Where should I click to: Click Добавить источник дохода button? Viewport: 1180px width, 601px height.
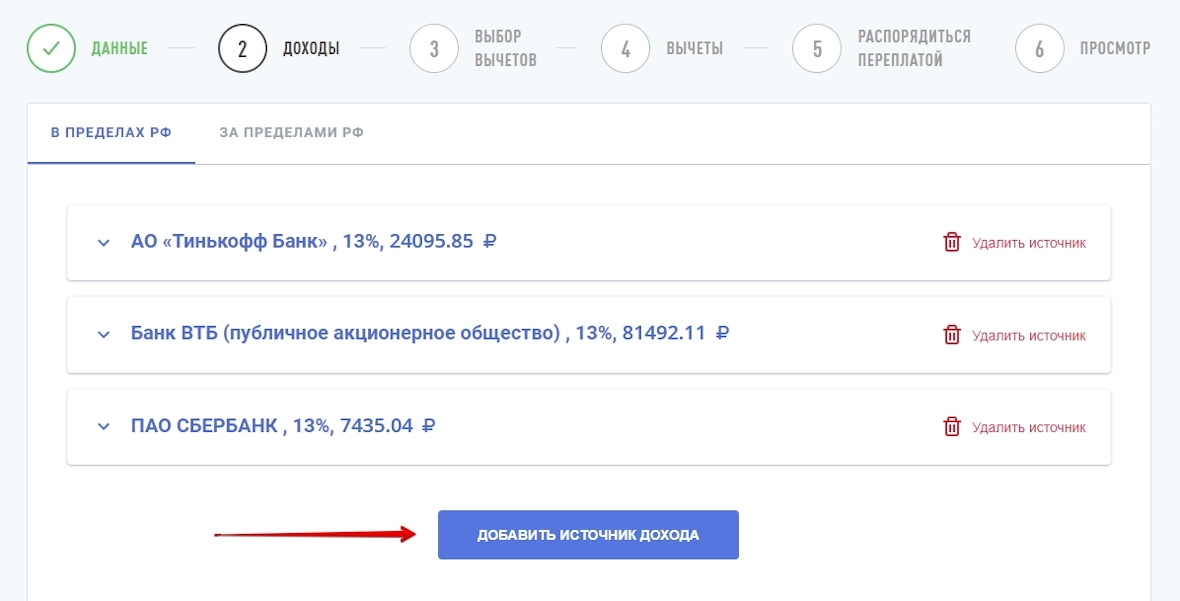tap(588, 535)
